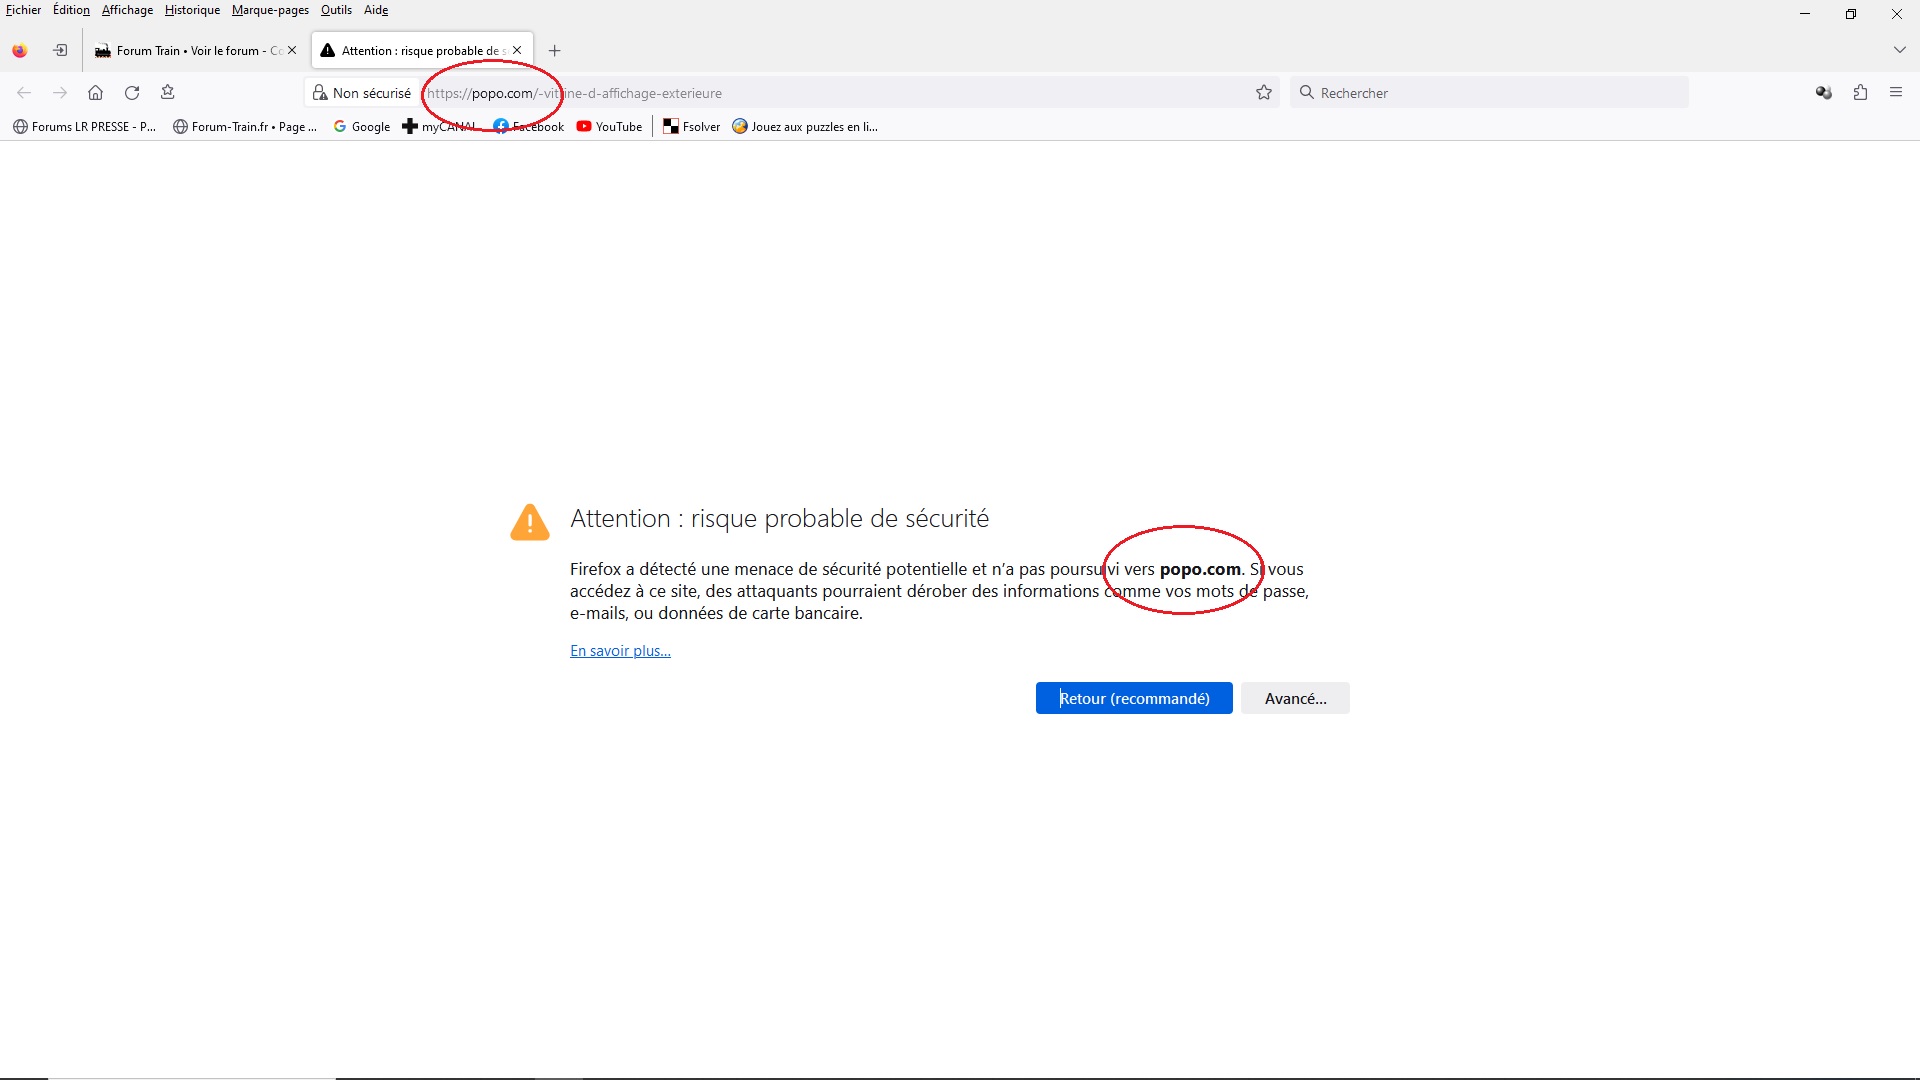Click the Firefox View icon
Image resolution: width=1920 pixels, height=1080 pixels.
pos(20,51)
